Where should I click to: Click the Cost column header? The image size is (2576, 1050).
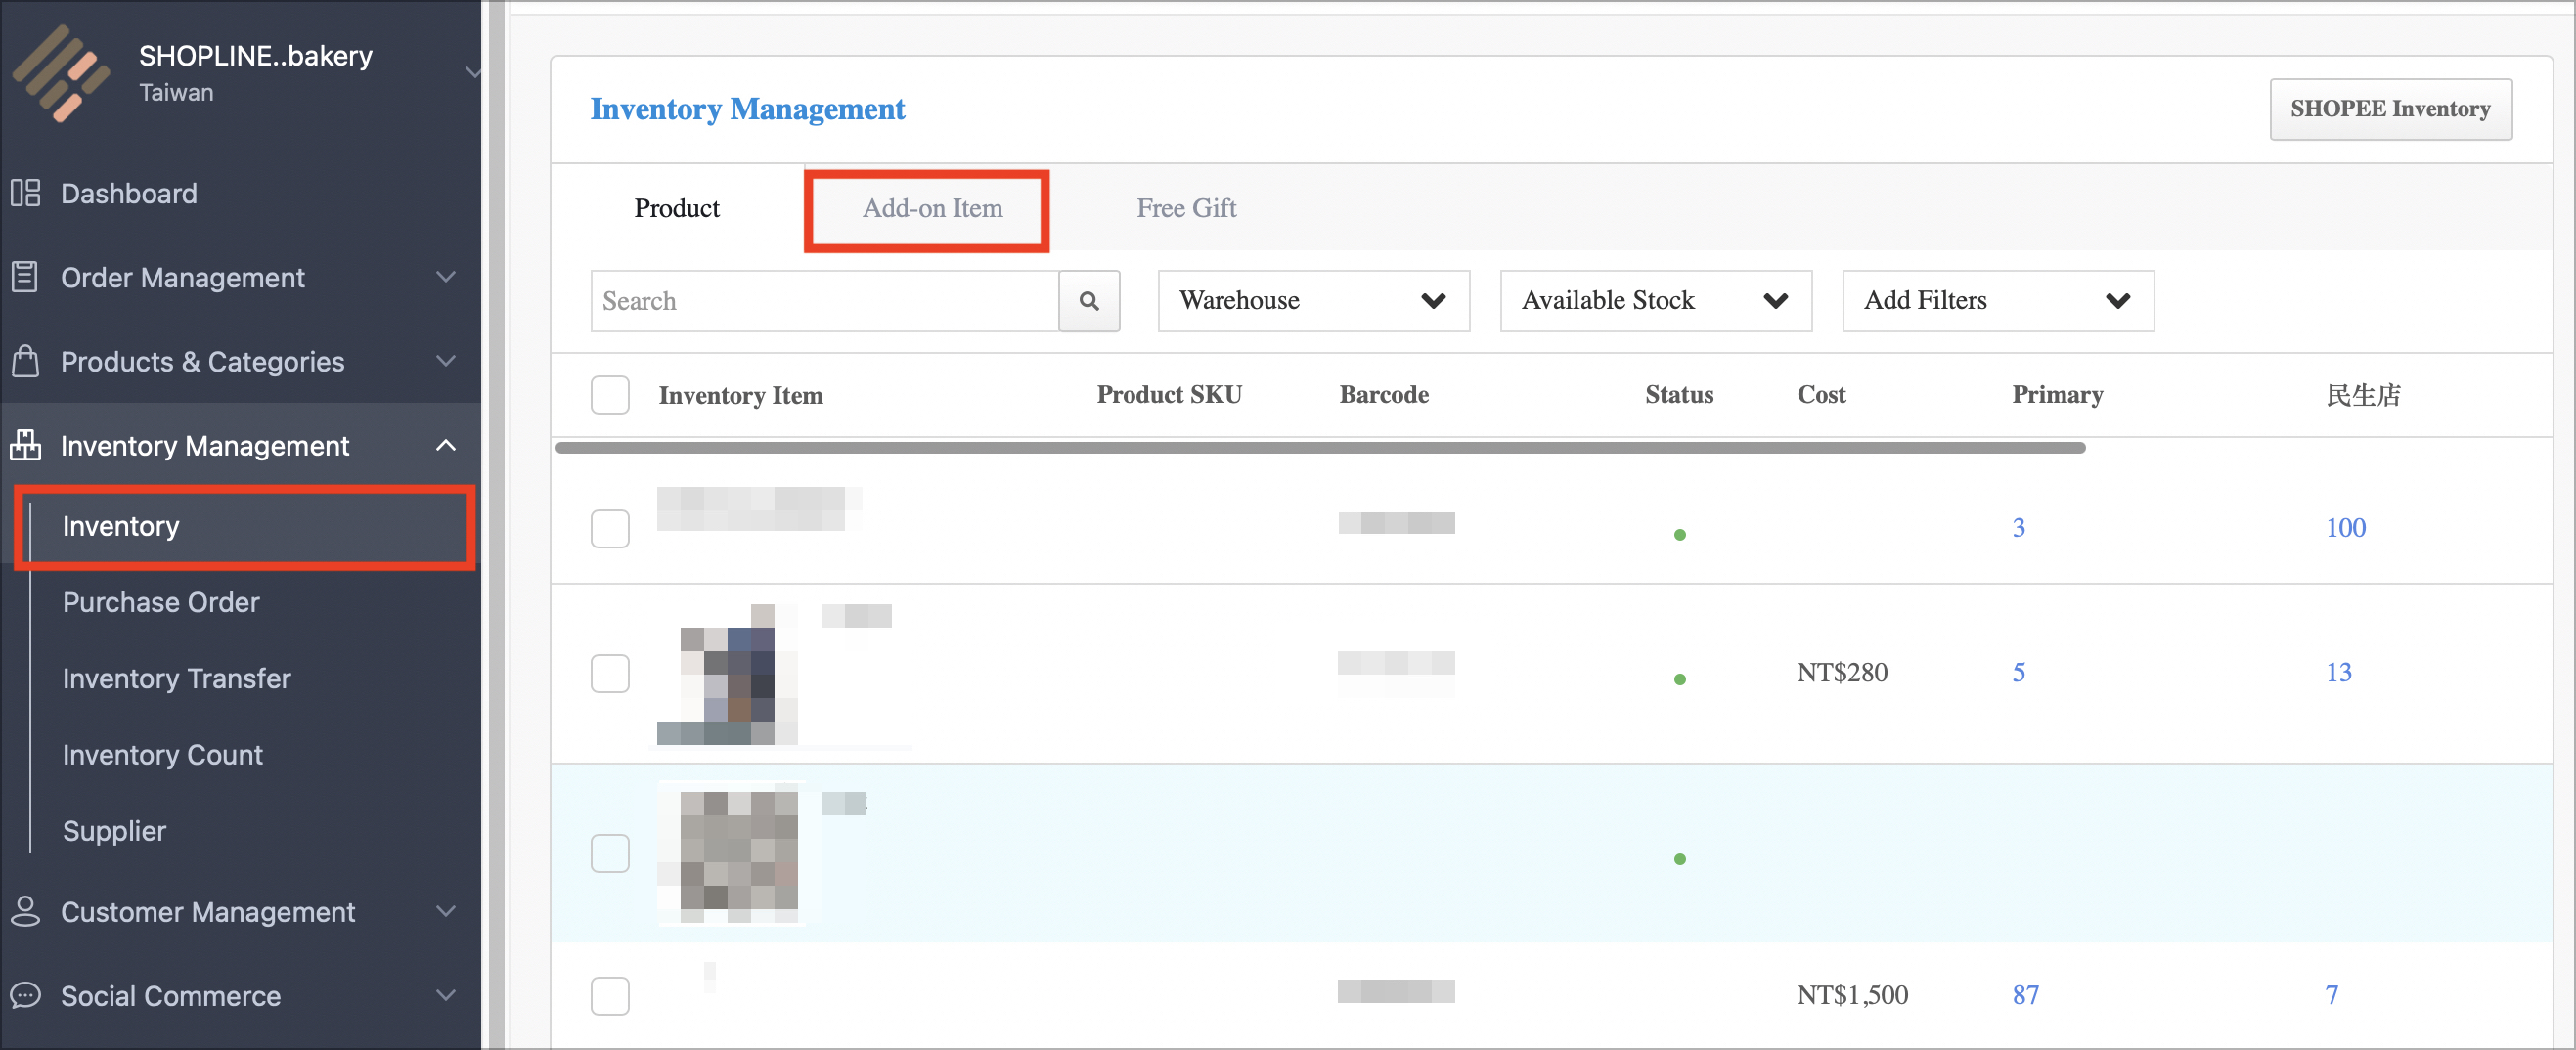pos(1821,394)
